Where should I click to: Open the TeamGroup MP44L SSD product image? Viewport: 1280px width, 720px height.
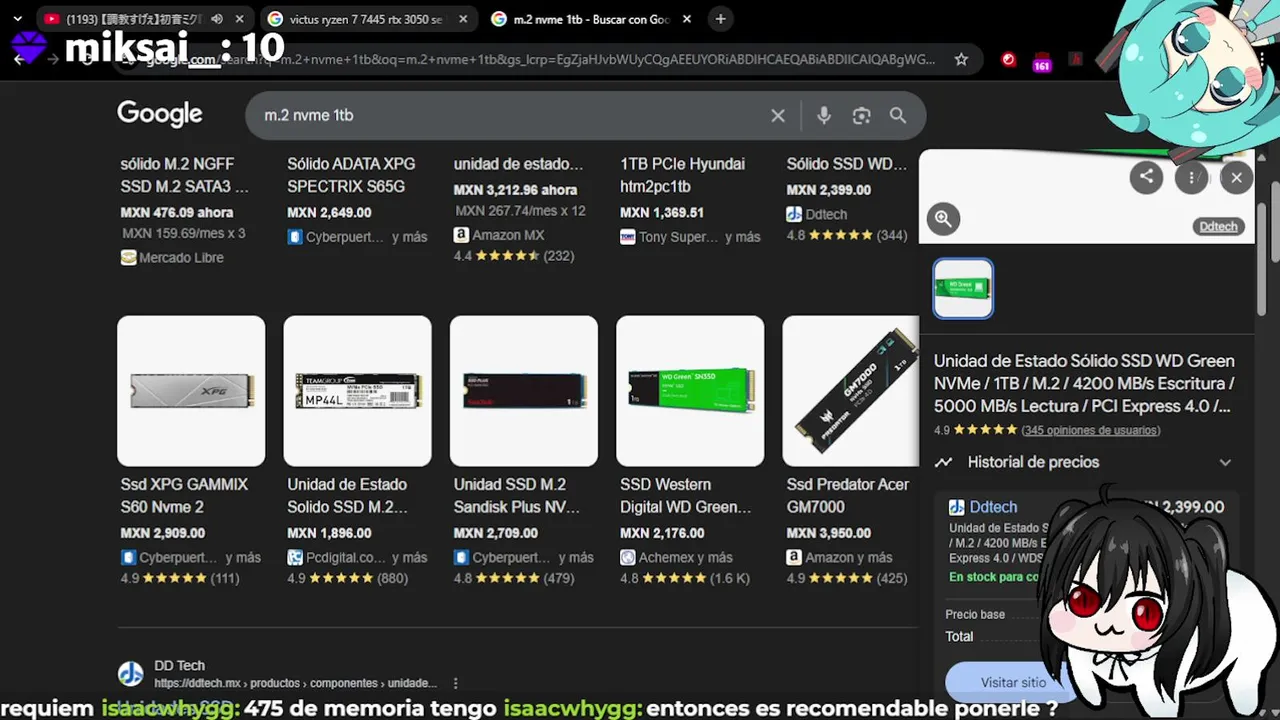358,391
